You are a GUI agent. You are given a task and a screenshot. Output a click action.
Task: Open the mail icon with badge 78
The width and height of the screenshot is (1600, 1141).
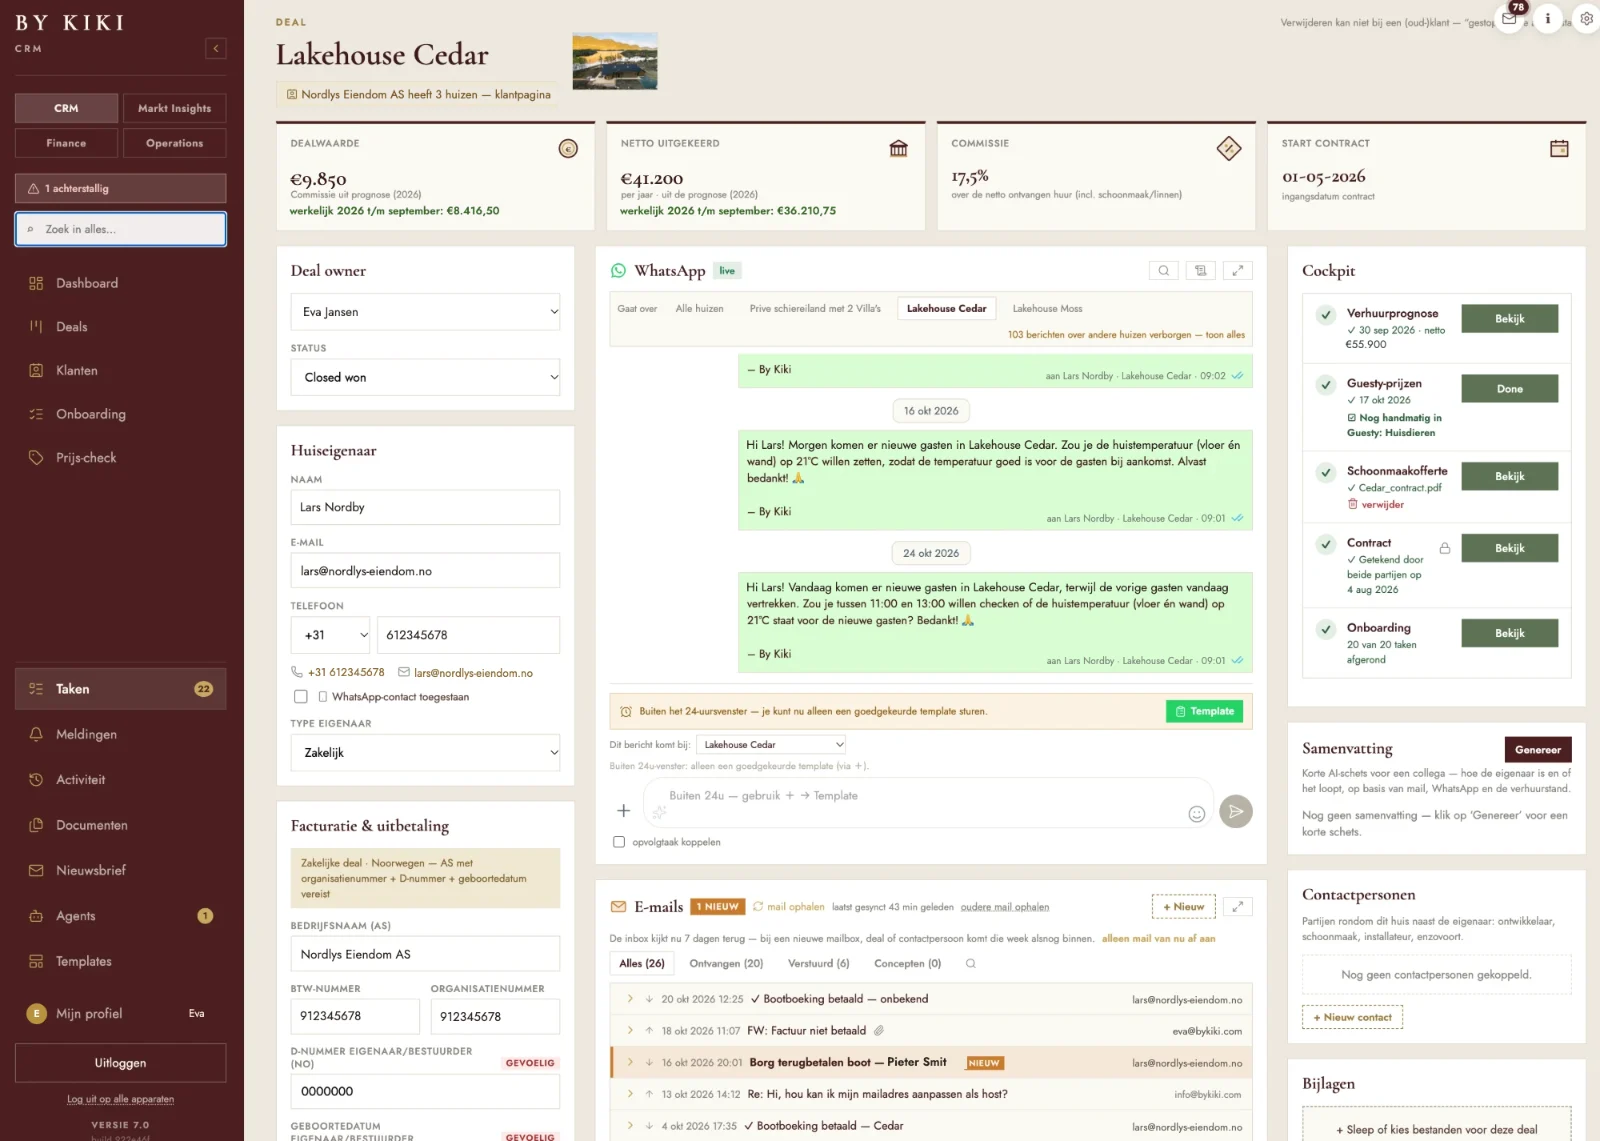1509,18
